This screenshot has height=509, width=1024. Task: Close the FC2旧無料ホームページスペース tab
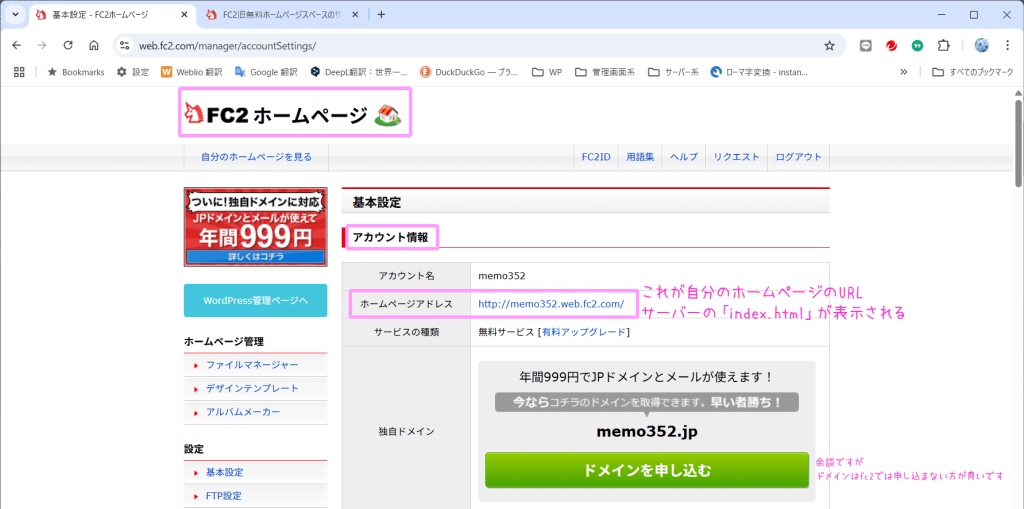pyautogui.click(x=355, y=14)
